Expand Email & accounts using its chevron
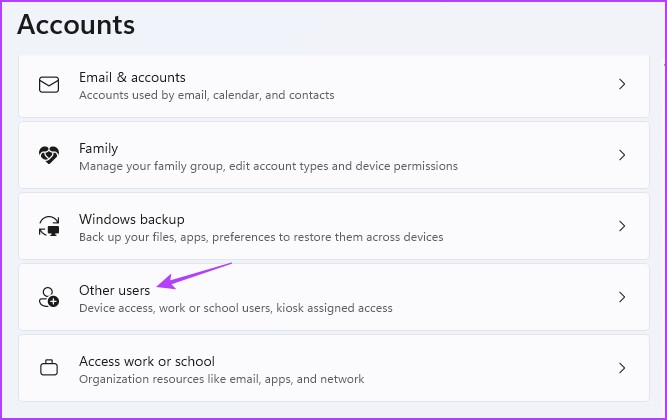This screenshot has height=420, width=667. coord(622,84)
